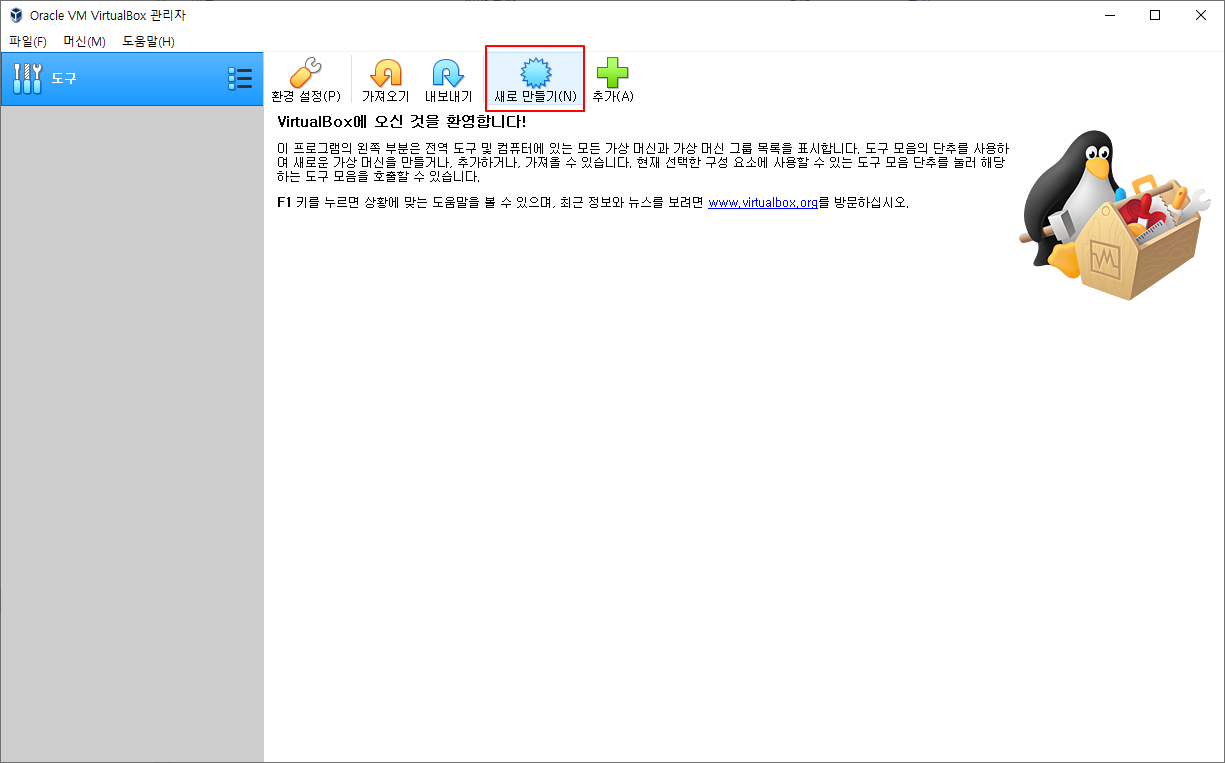Follow the www.virtualbox.org link

[x=763, y=202]
